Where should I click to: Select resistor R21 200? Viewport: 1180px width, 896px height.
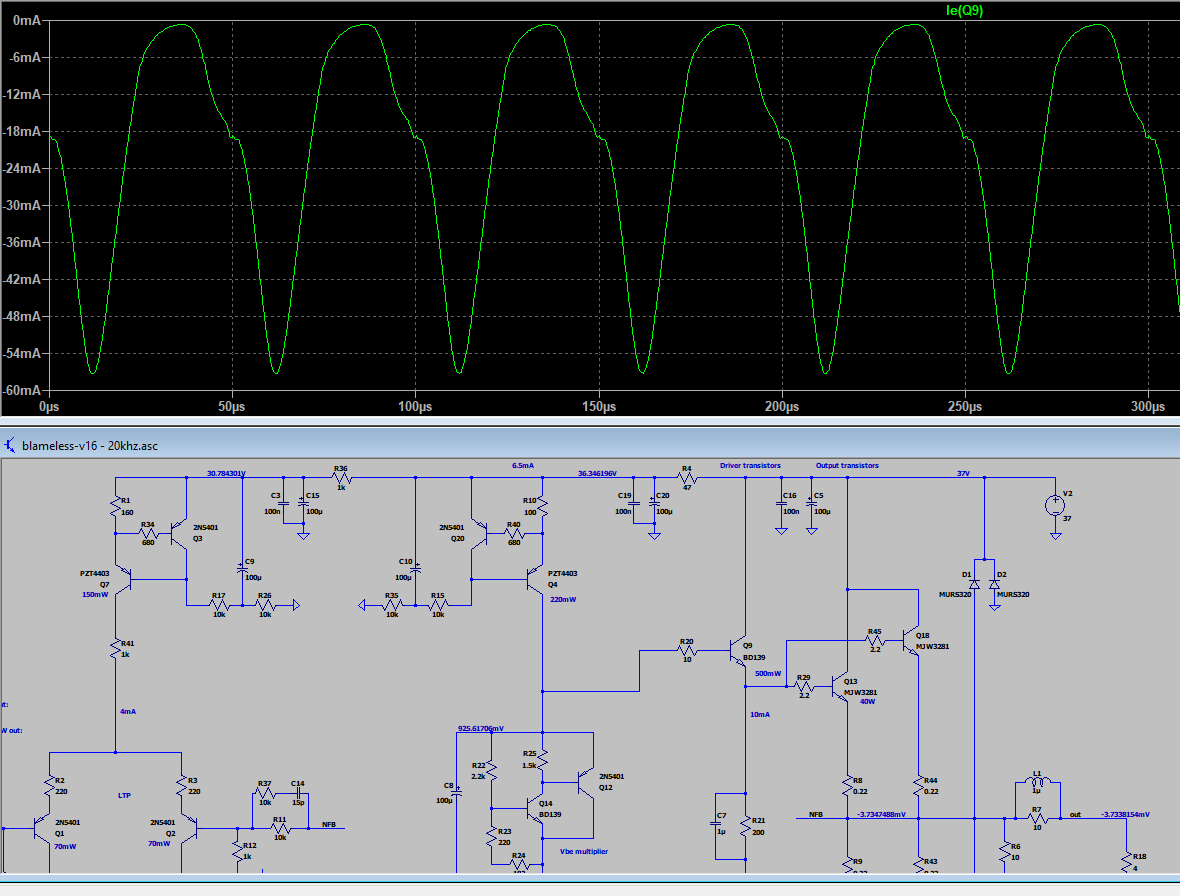(x=746, y=826)
